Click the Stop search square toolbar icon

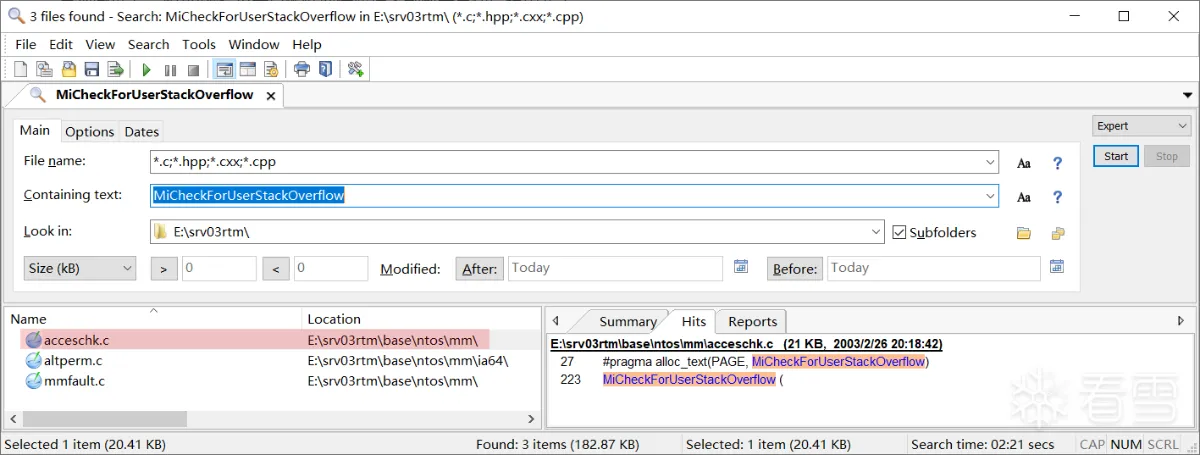coord(194,69)
